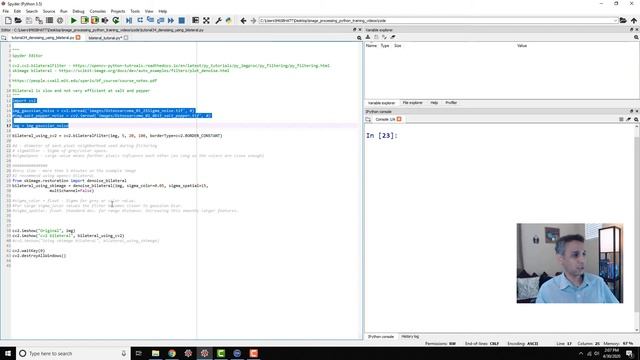Select the Help pane tab

[434, 103]
